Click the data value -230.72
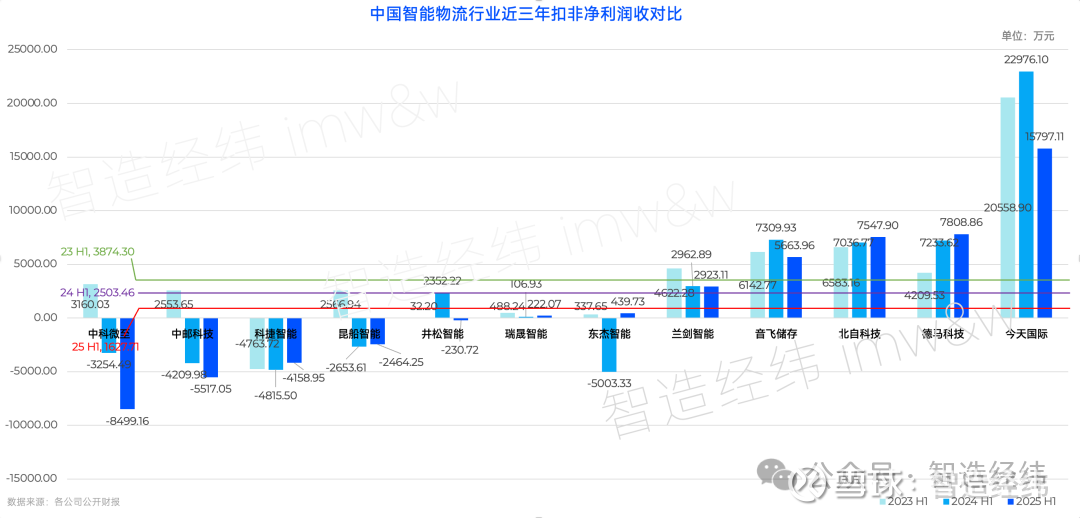Image resolution: width=1080 pixels, height=518 pixels. [x=460, y=350]
